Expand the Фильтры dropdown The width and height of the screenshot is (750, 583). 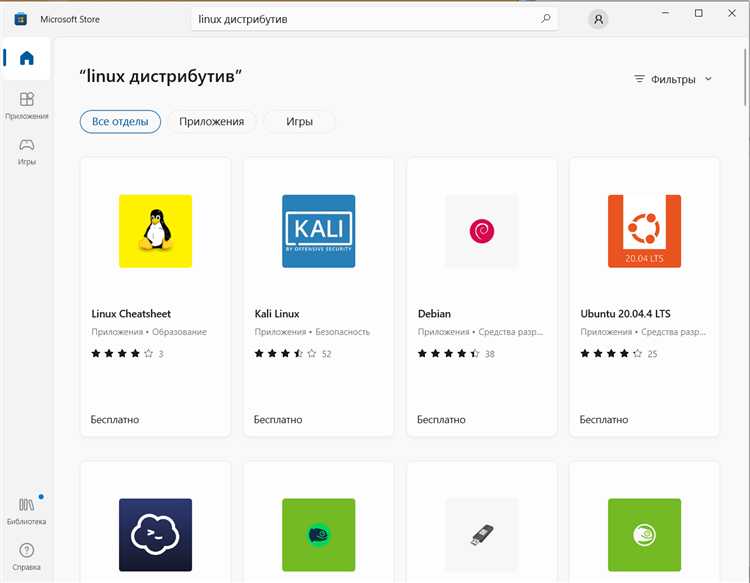point(673,79)
